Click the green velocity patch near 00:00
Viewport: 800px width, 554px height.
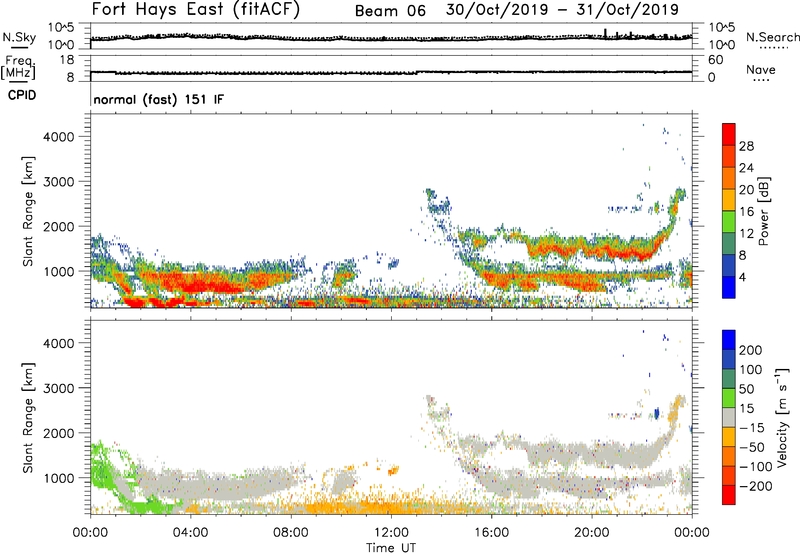[x=102, y=467]
